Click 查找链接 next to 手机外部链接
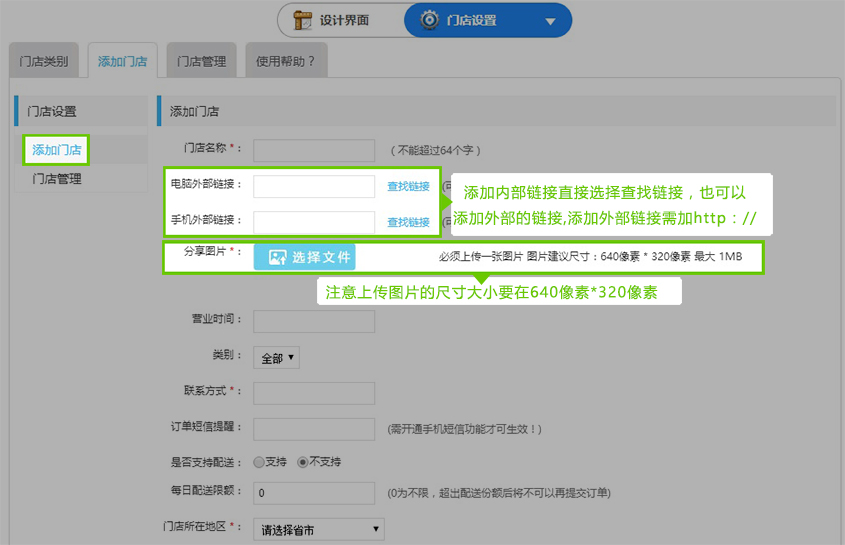Viewport: 845px width, 545px height. [x=408, y=223]
